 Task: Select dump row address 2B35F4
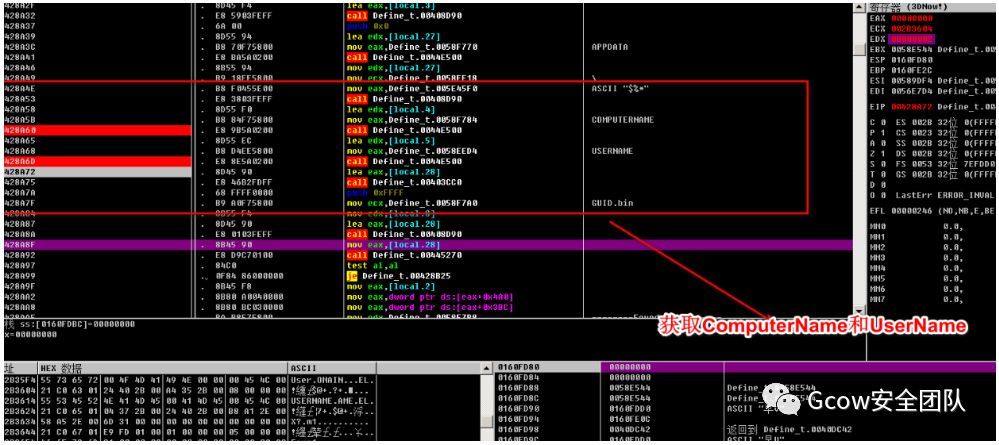(x=20, y=379)
